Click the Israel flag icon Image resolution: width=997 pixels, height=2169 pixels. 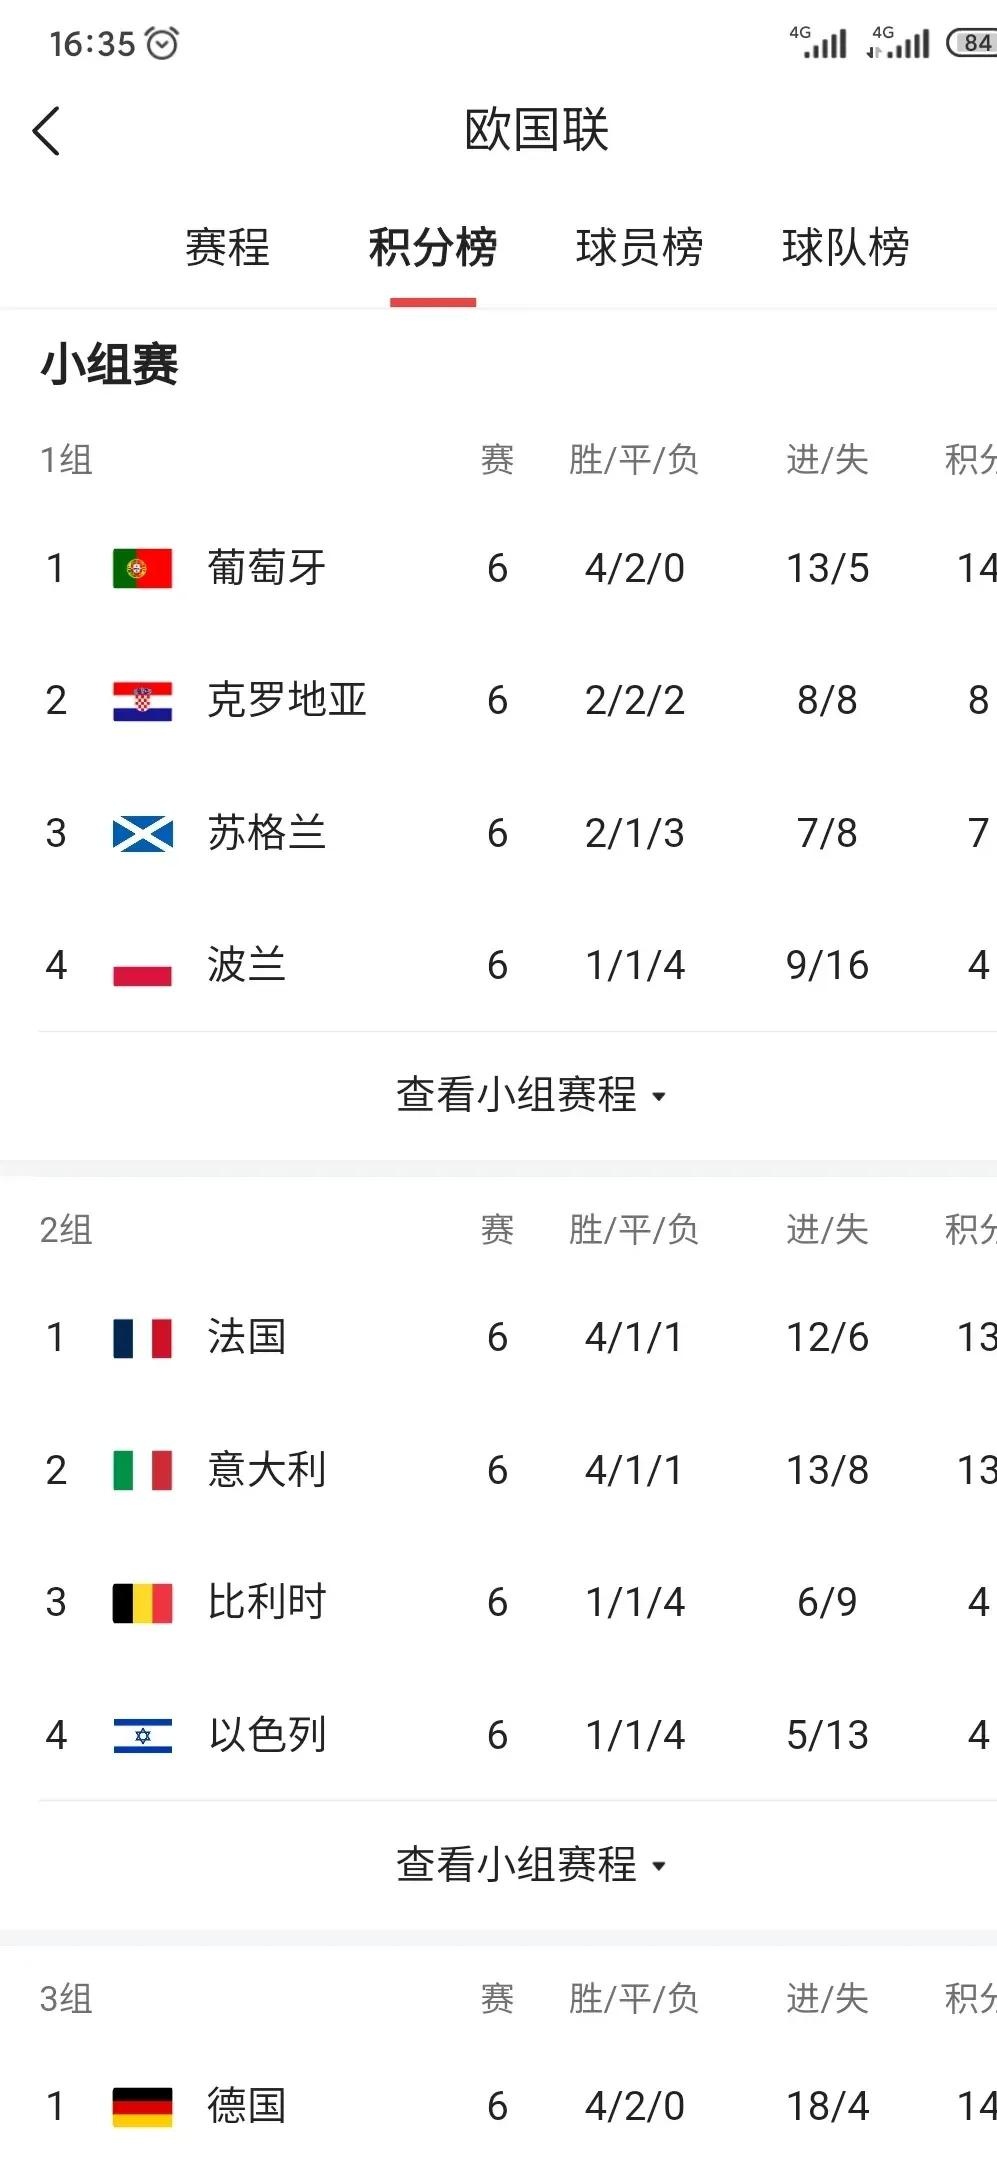click(x=141, y=1735)
